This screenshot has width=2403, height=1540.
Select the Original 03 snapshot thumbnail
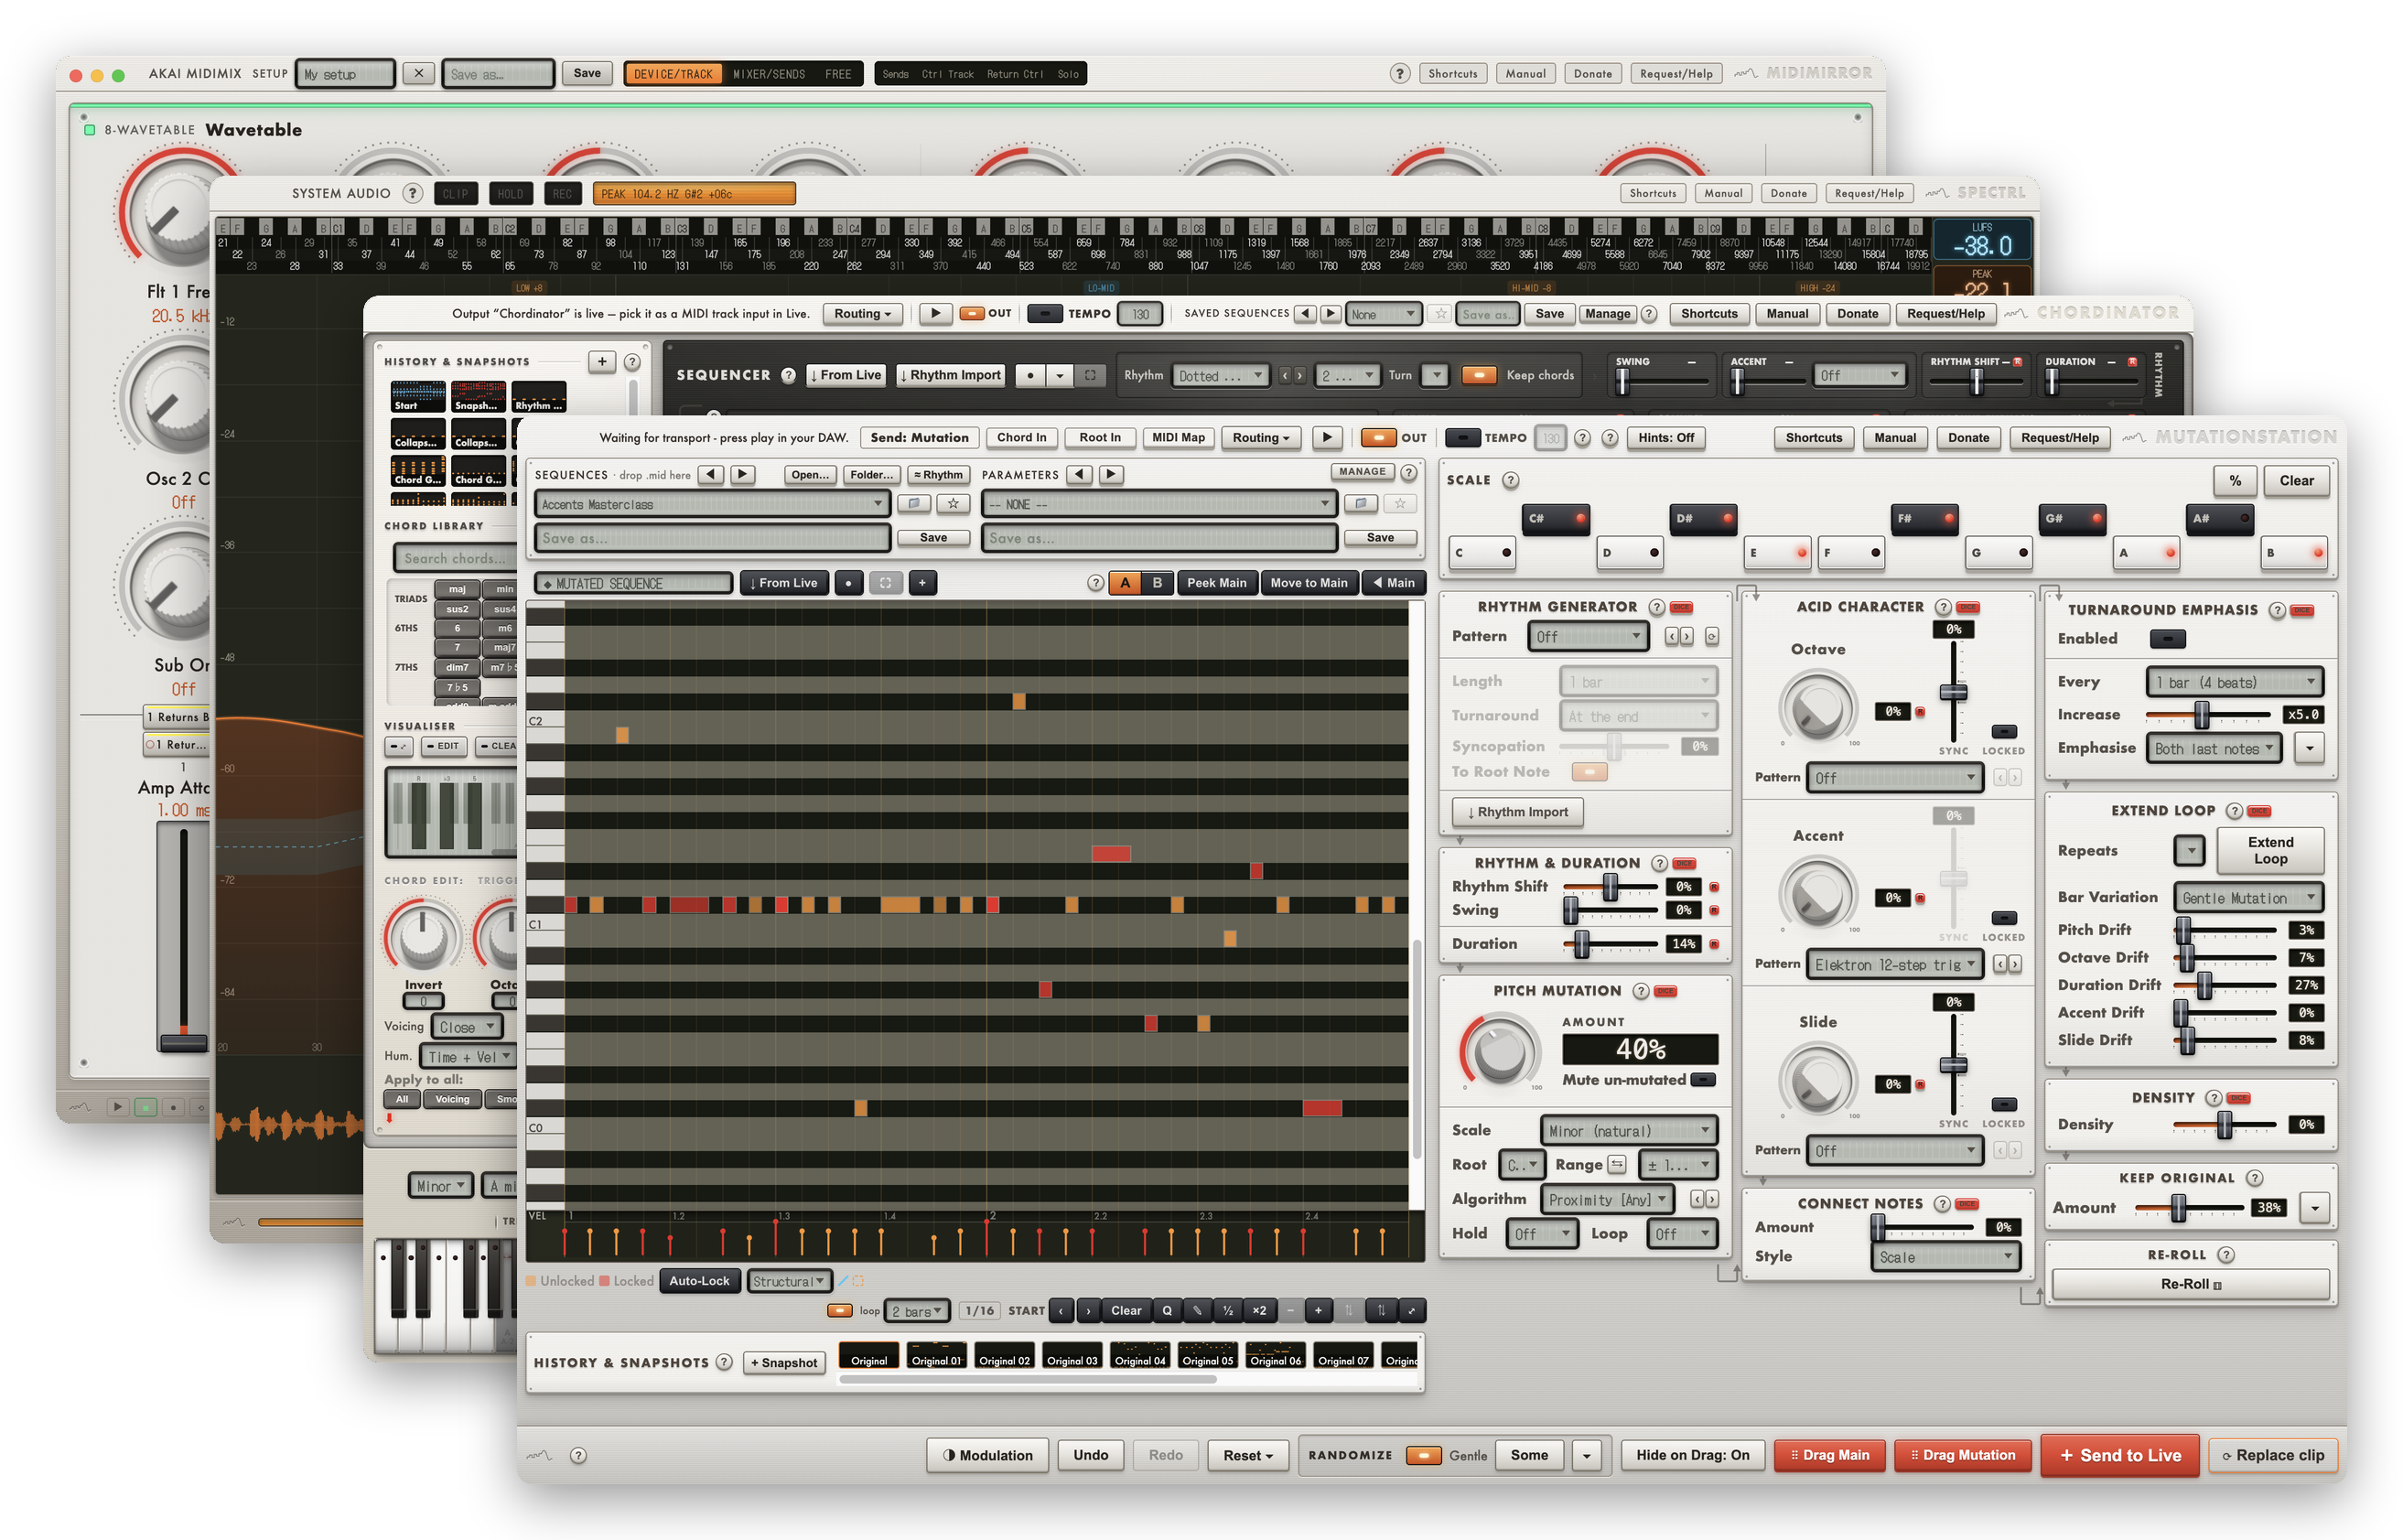click(1071, 1356)
